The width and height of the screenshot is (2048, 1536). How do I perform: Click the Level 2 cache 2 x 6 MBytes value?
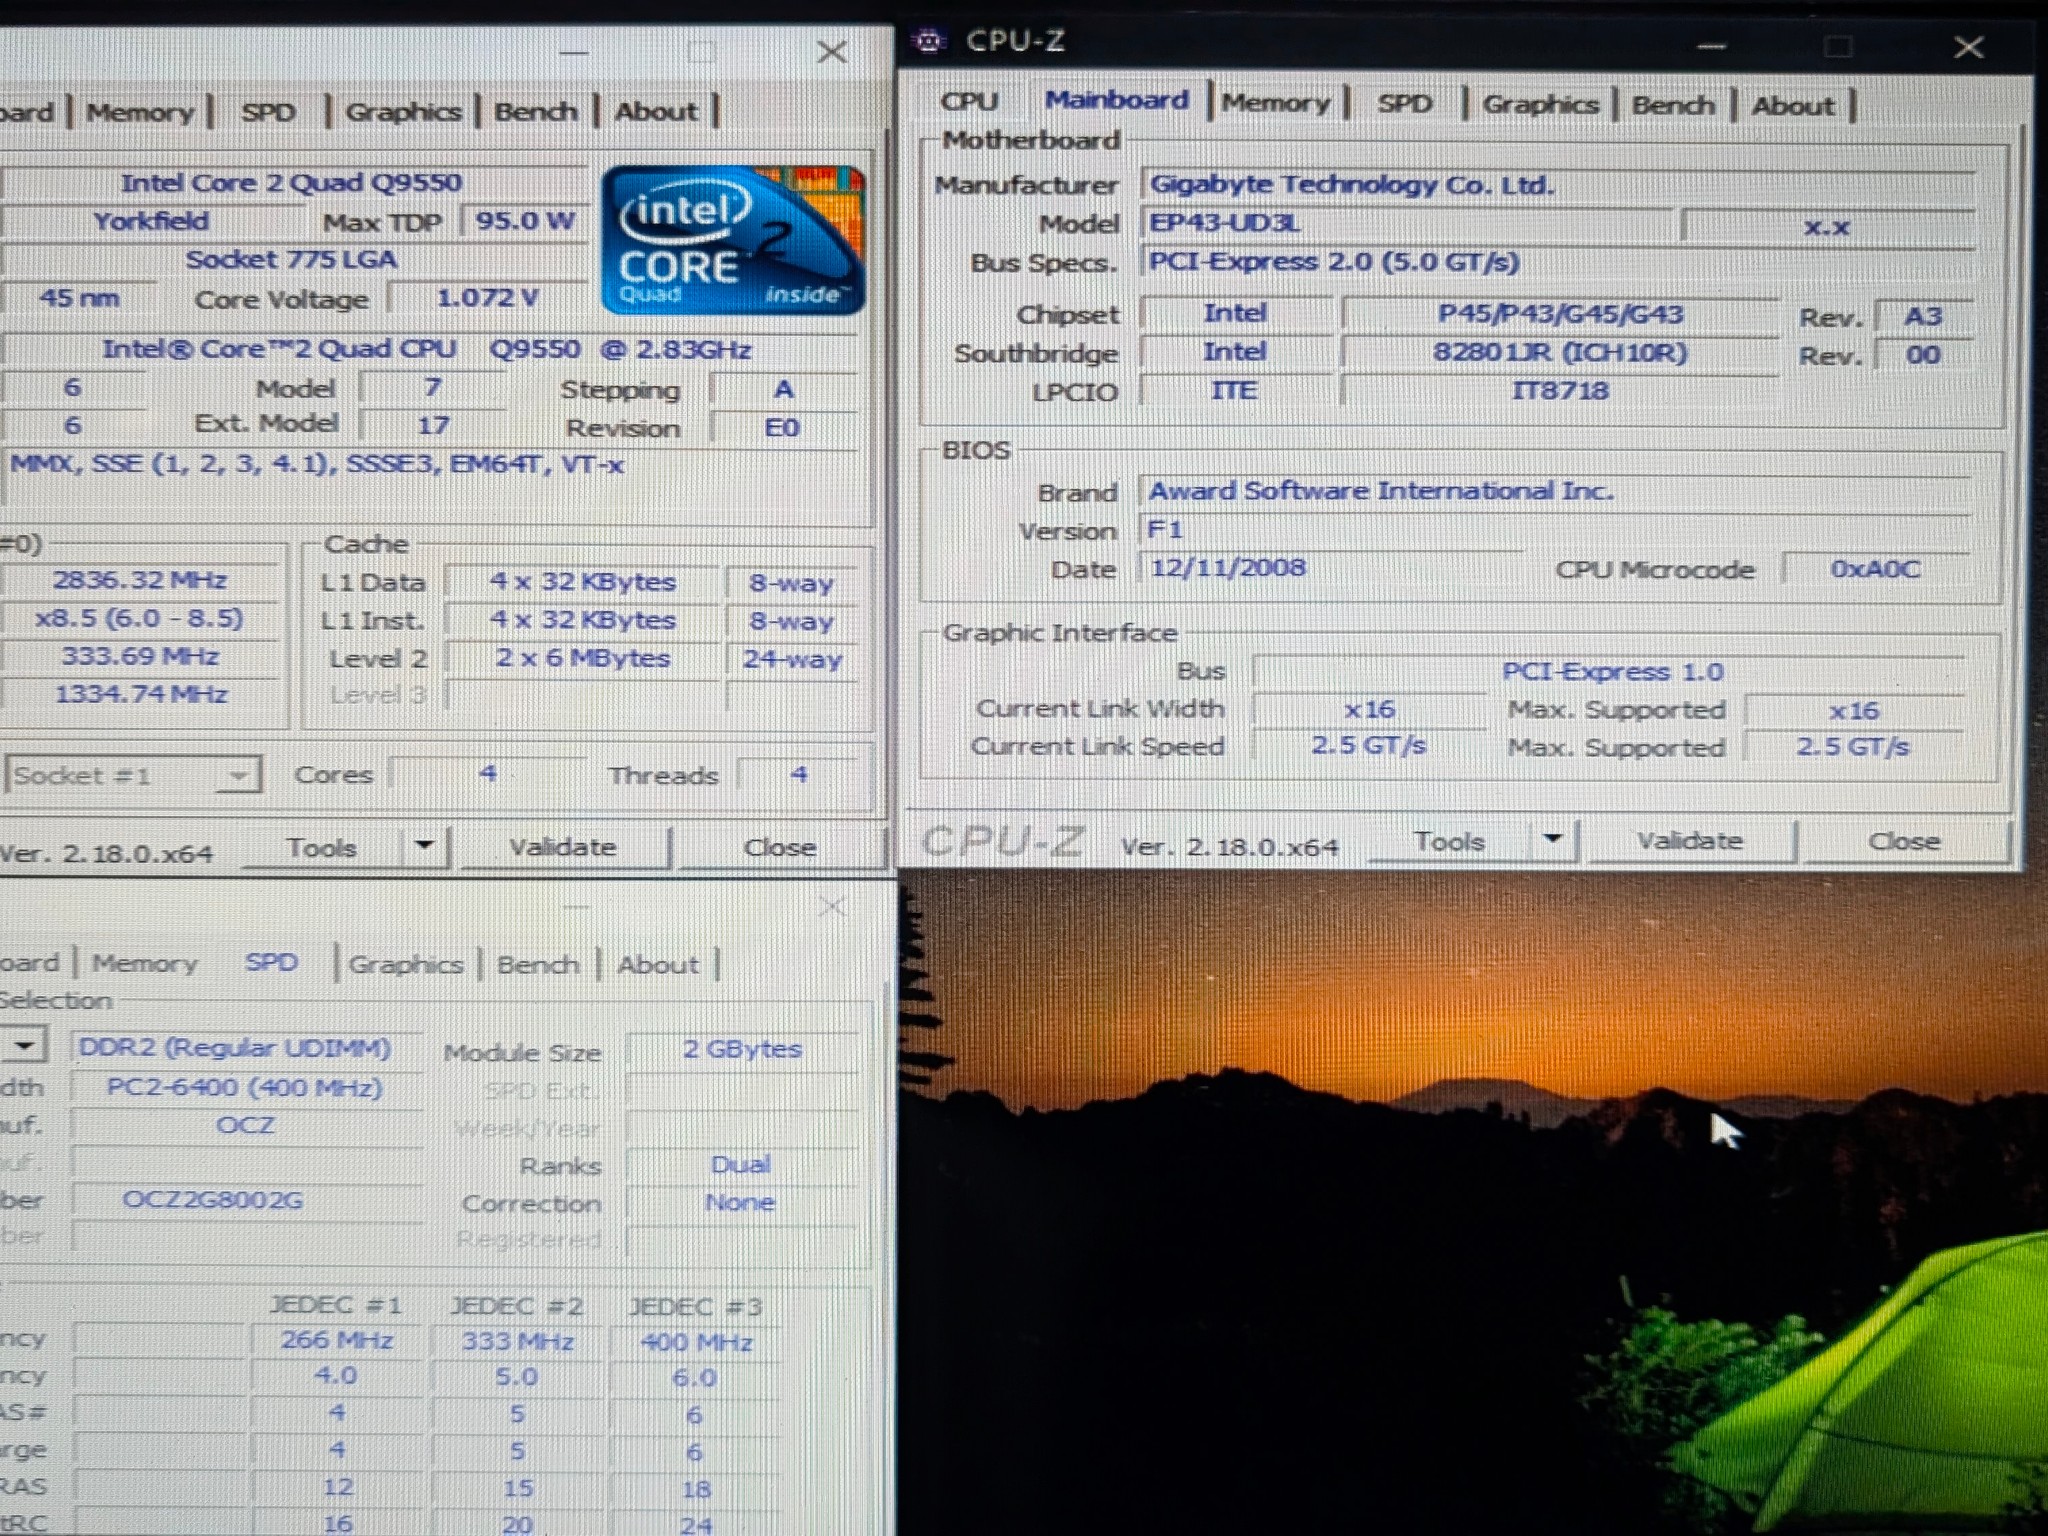pos(582,658)
